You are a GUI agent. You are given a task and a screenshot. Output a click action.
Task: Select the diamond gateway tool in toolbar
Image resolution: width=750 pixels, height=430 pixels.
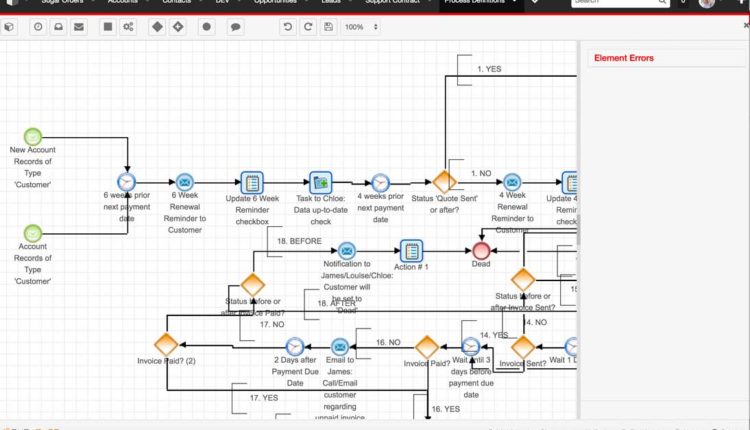pos(157,27)
